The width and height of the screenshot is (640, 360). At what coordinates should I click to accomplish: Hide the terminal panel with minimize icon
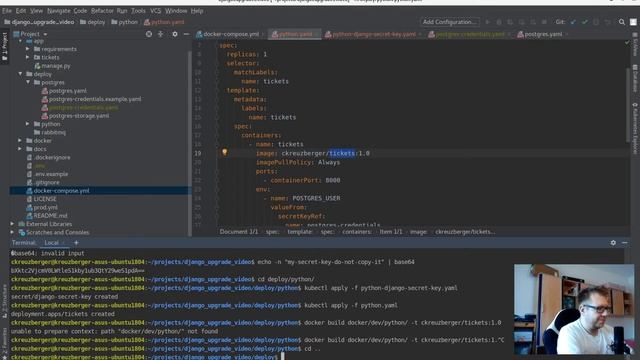pos(625,243)
